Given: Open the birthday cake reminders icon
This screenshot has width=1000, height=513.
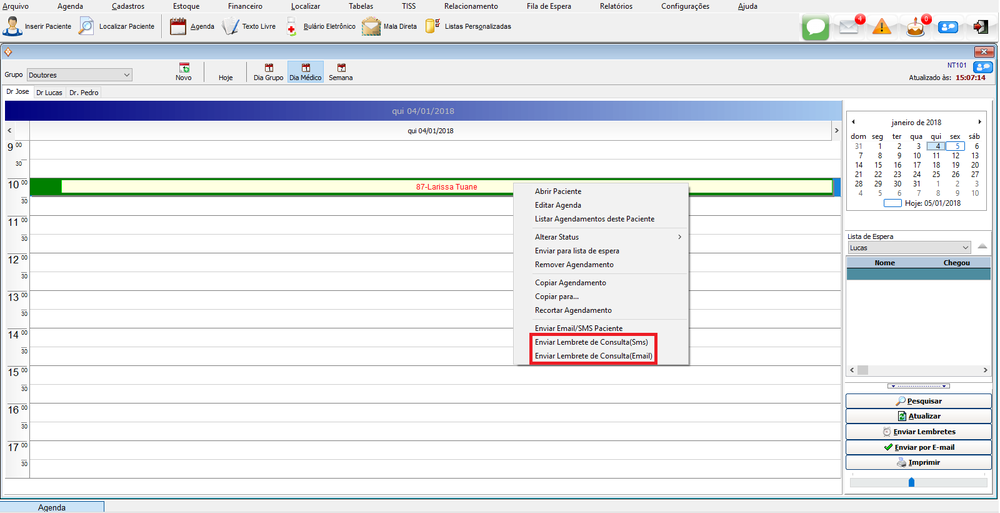Looking at the screenshot, I should (914, 27).
